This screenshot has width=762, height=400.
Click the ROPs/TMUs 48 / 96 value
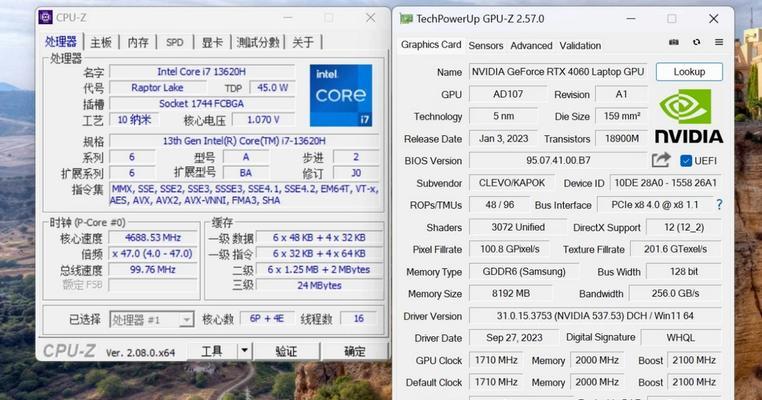[499, 205]
